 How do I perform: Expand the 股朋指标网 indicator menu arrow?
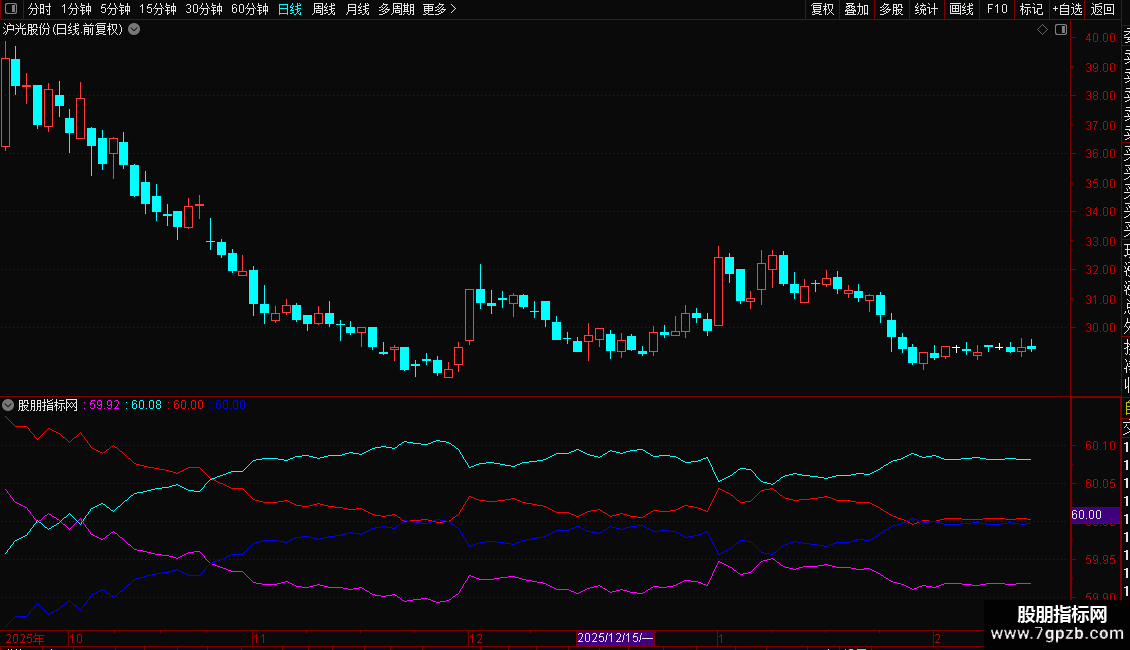click(x=8, y=405)
